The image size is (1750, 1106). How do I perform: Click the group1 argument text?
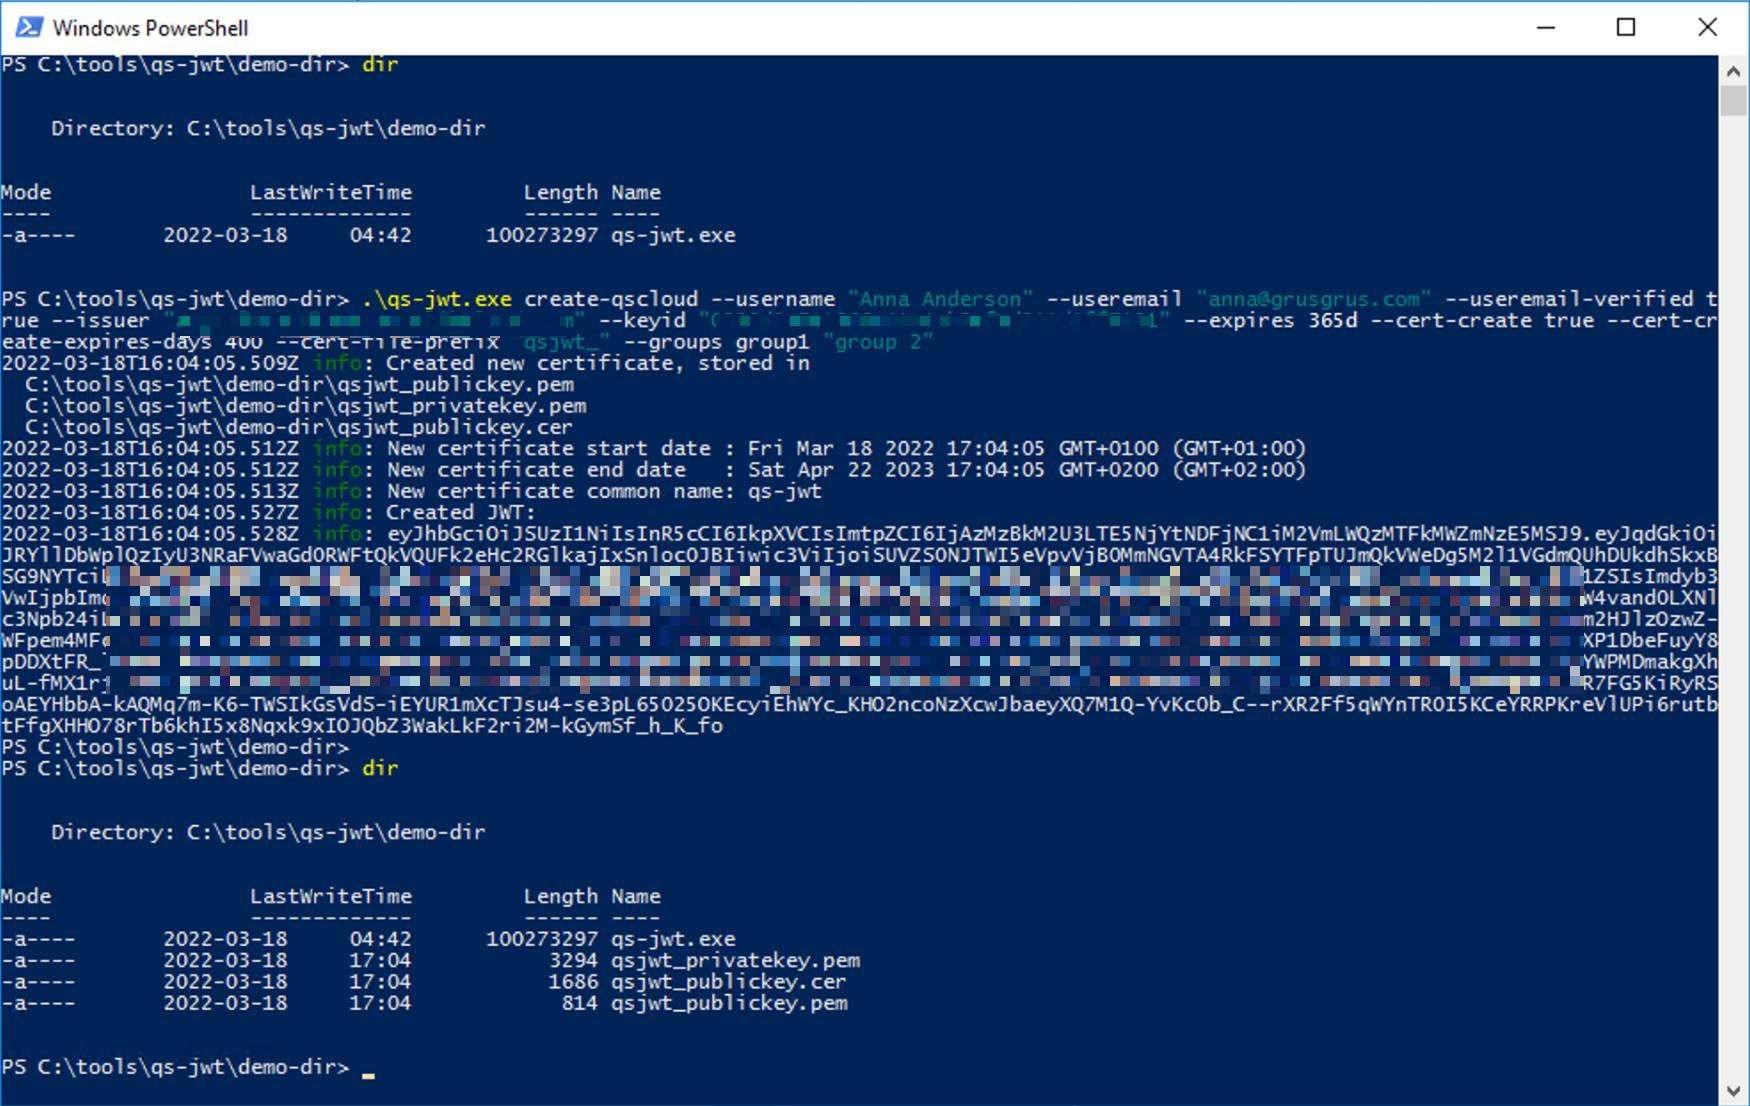point(773,341)
